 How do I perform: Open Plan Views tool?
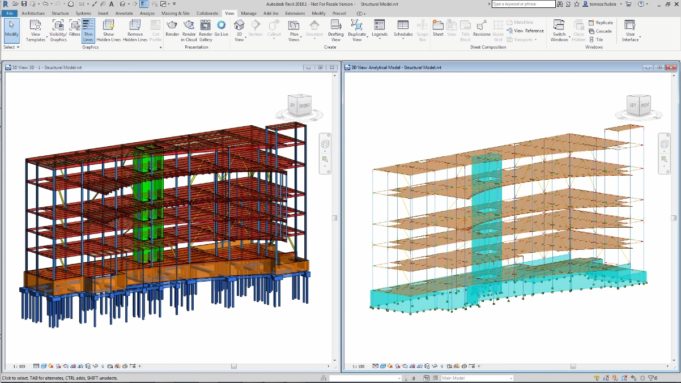pyautogui.click(x=294, y=30)
